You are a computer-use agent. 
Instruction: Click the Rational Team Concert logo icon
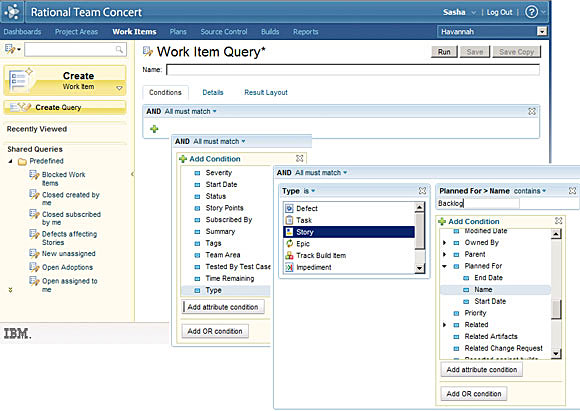point(12,11)
